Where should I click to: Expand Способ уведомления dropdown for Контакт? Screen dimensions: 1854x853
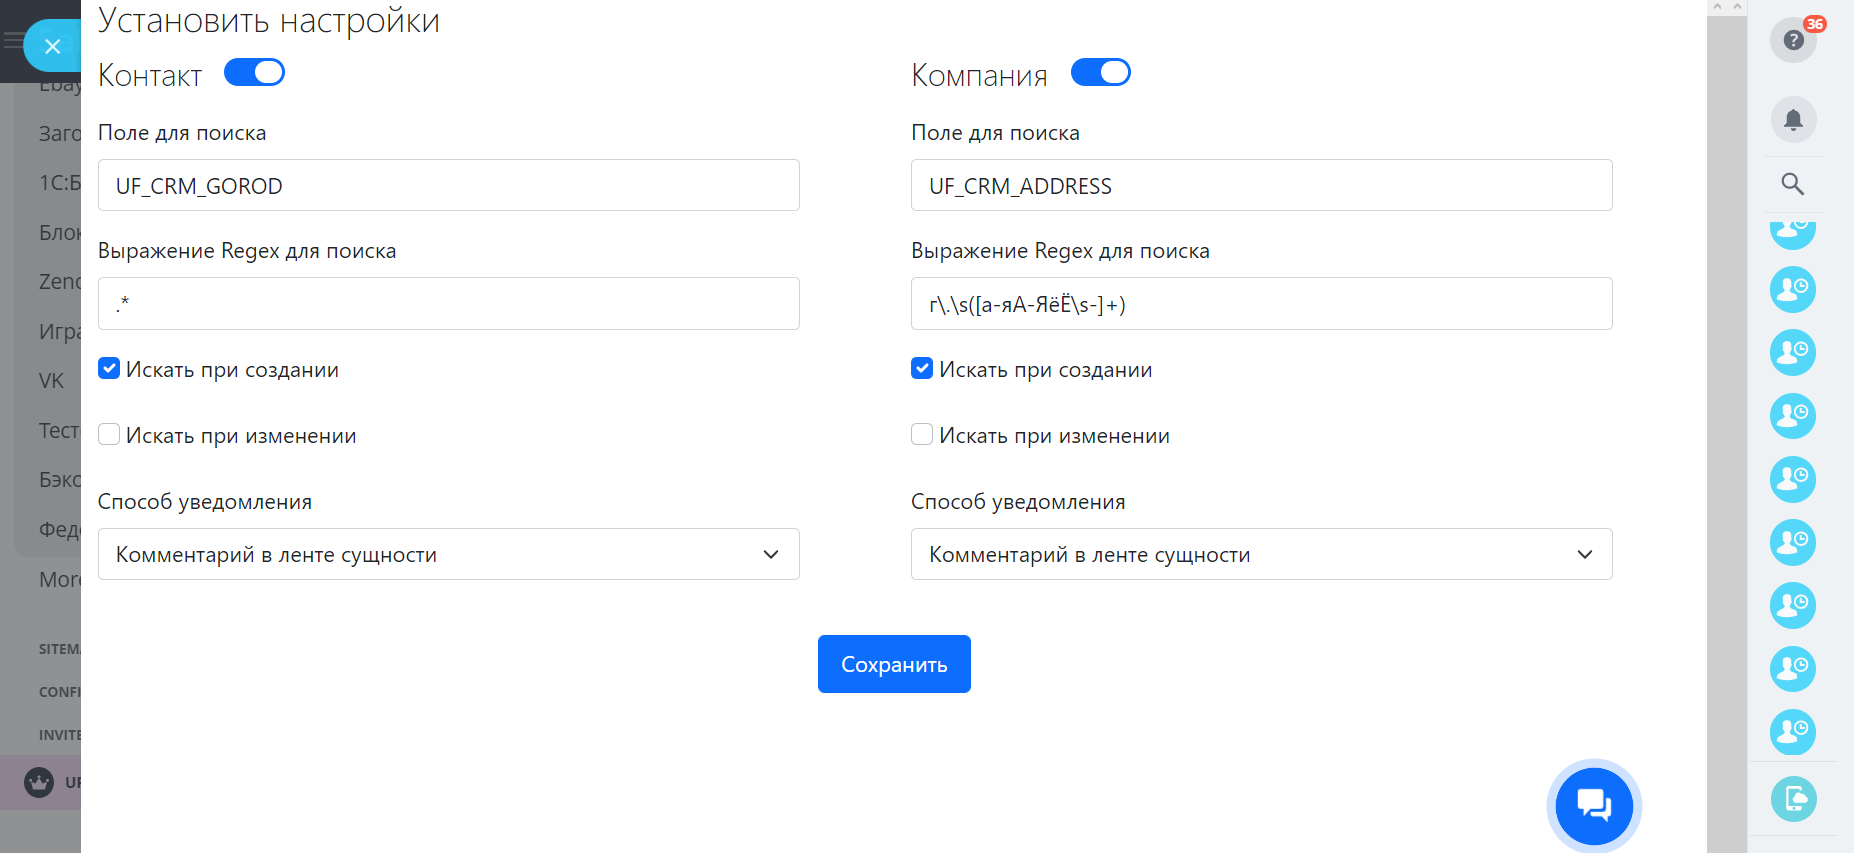pos(448,554)
